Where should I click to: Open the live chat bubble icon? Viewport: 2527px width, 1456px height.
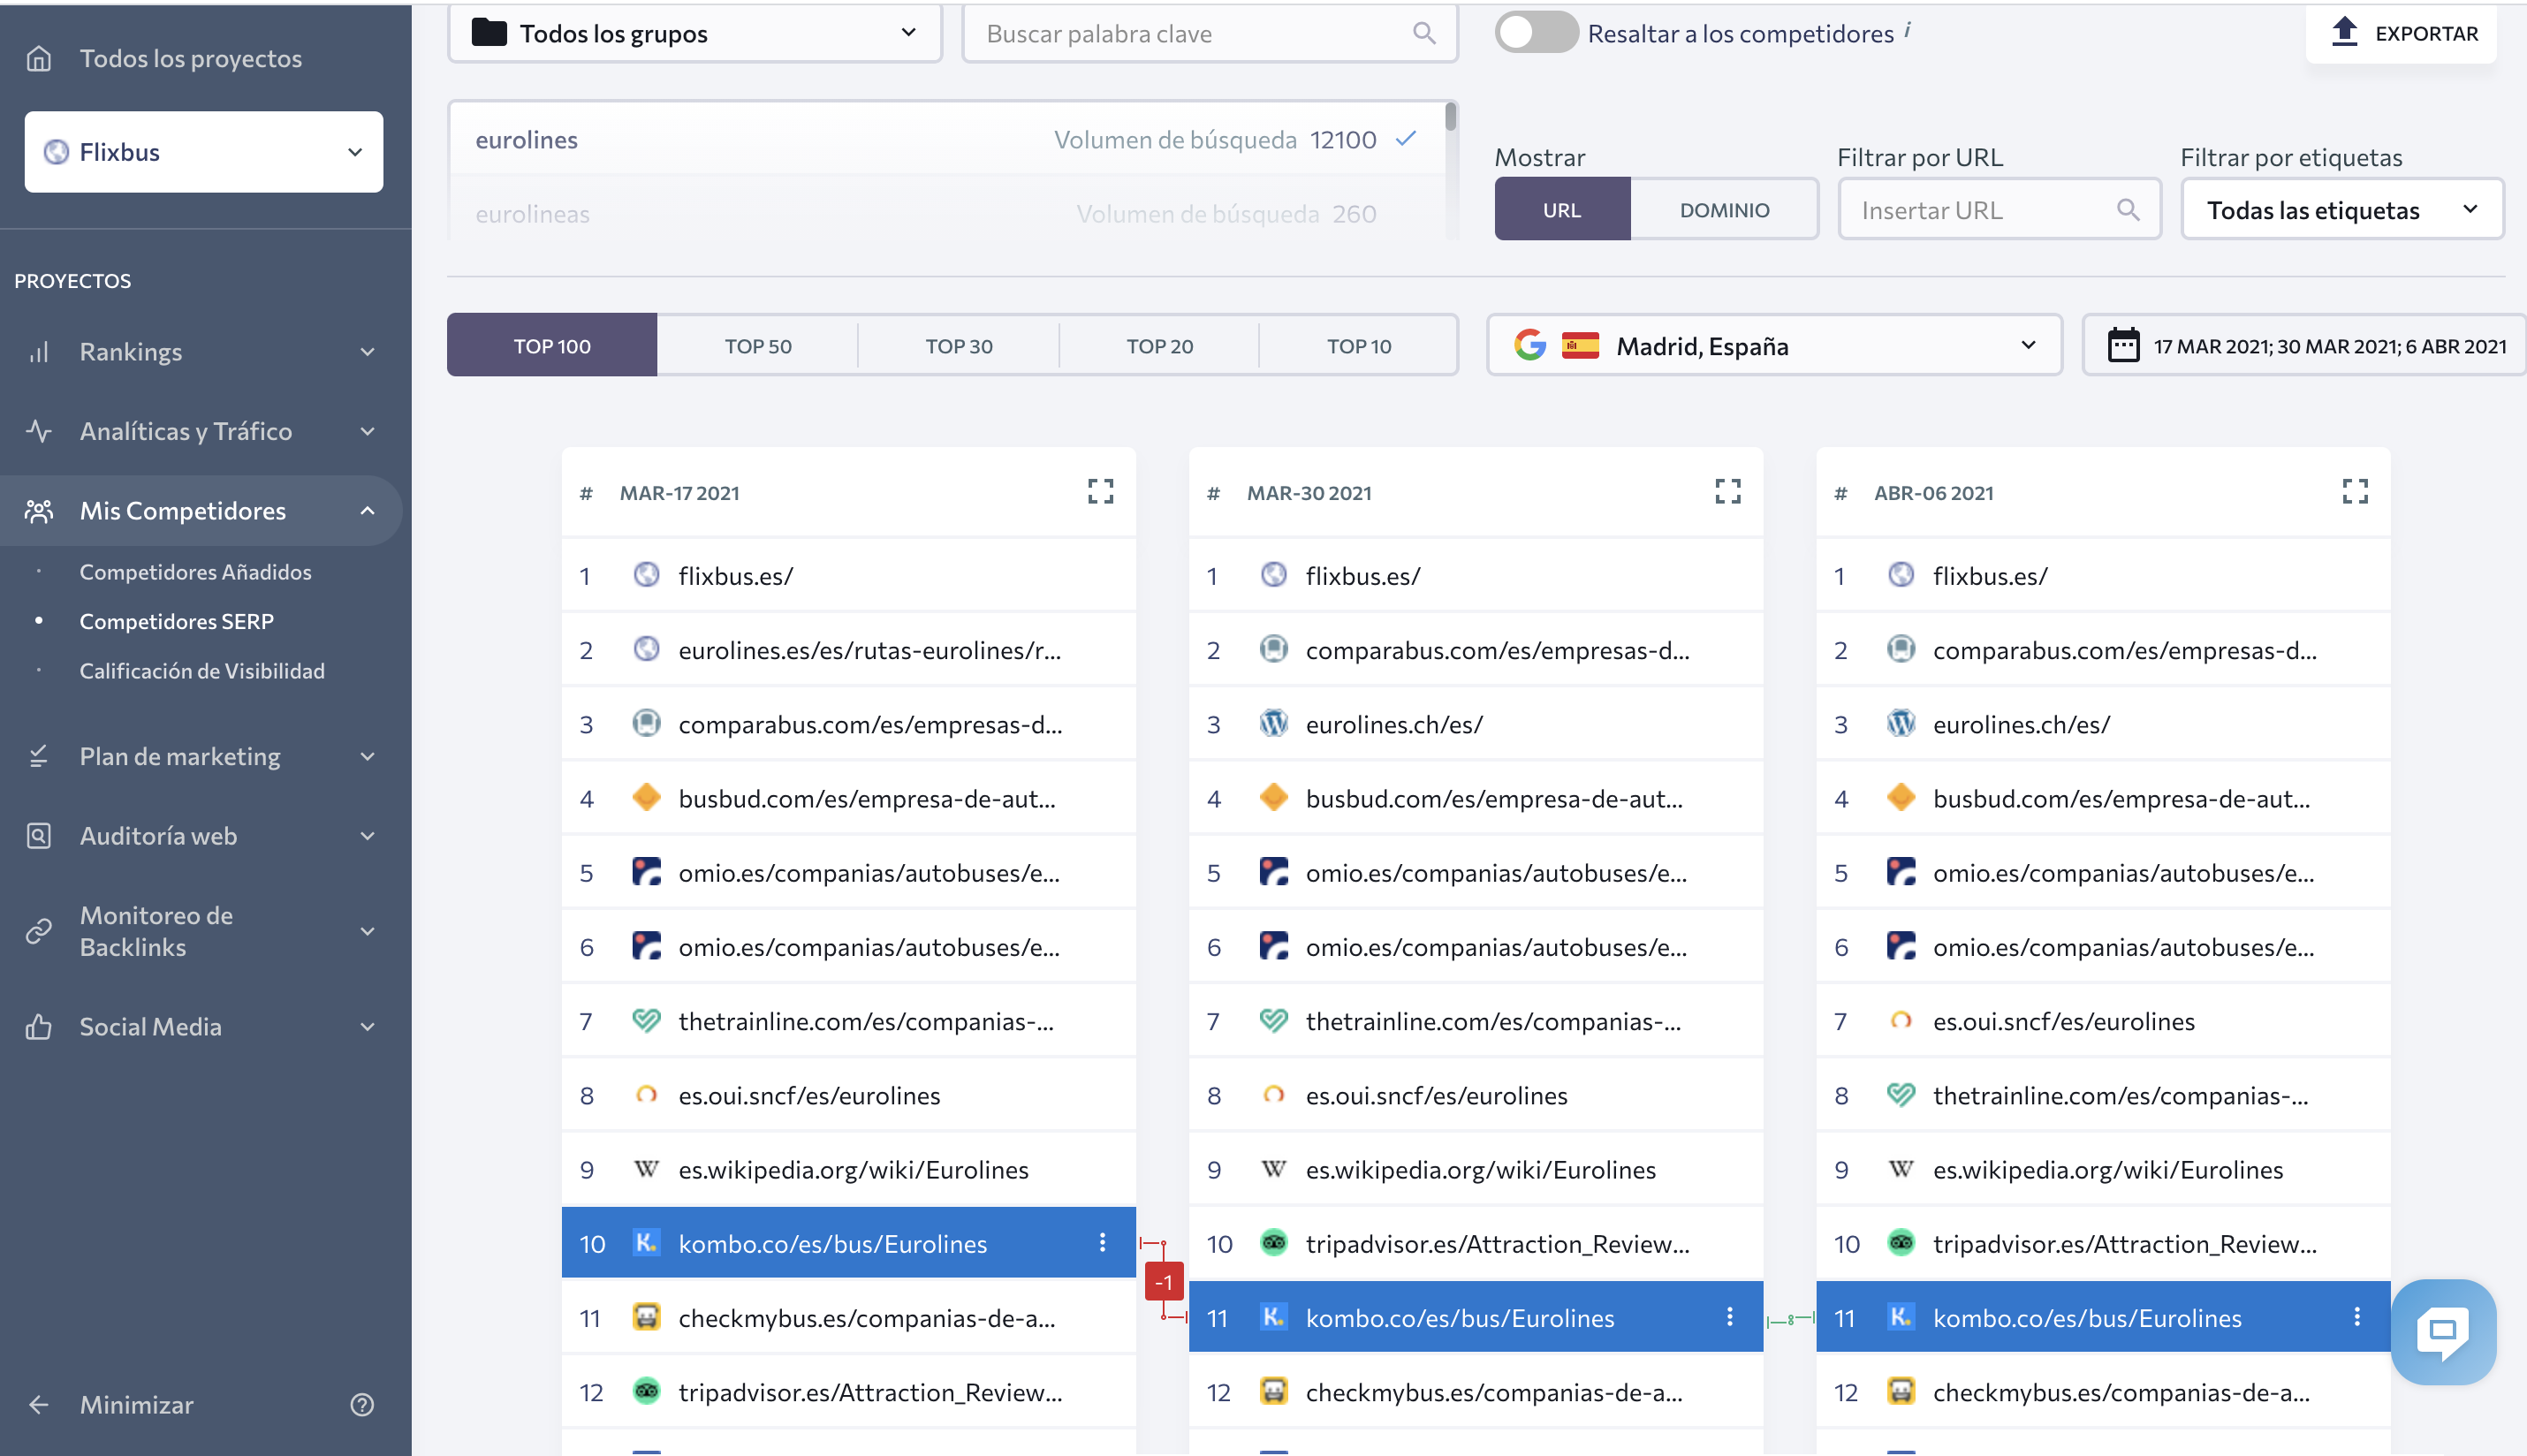(x=2443, y=1331)
